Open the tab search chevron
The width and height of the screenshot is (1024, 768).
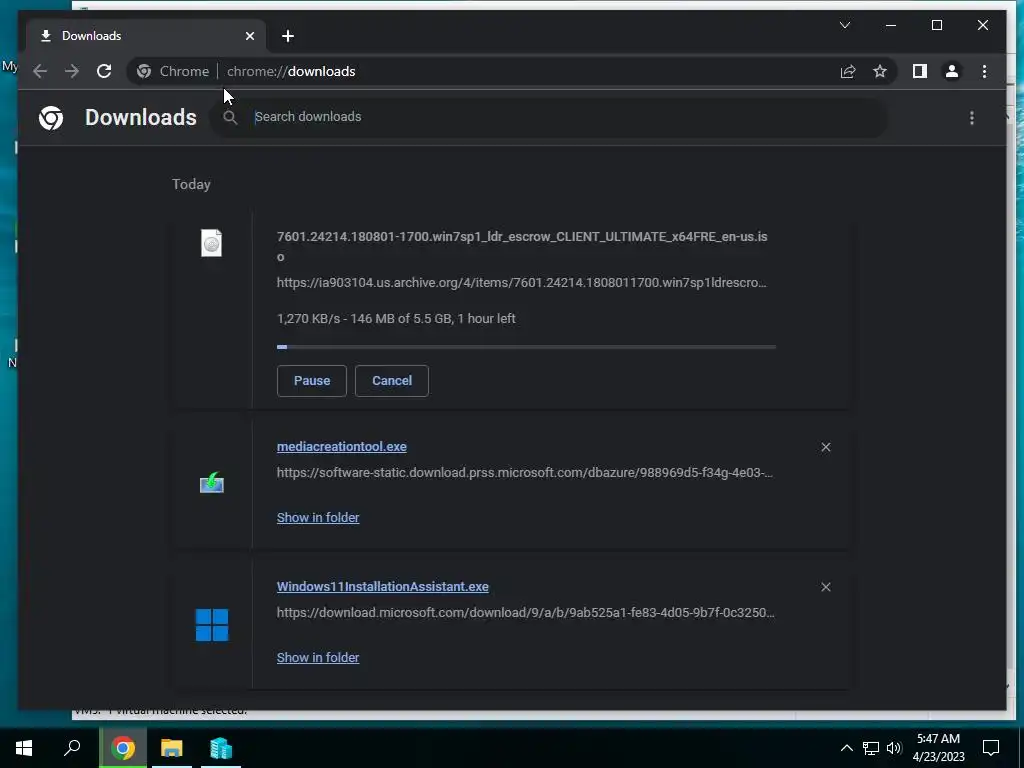click(844, 25)
